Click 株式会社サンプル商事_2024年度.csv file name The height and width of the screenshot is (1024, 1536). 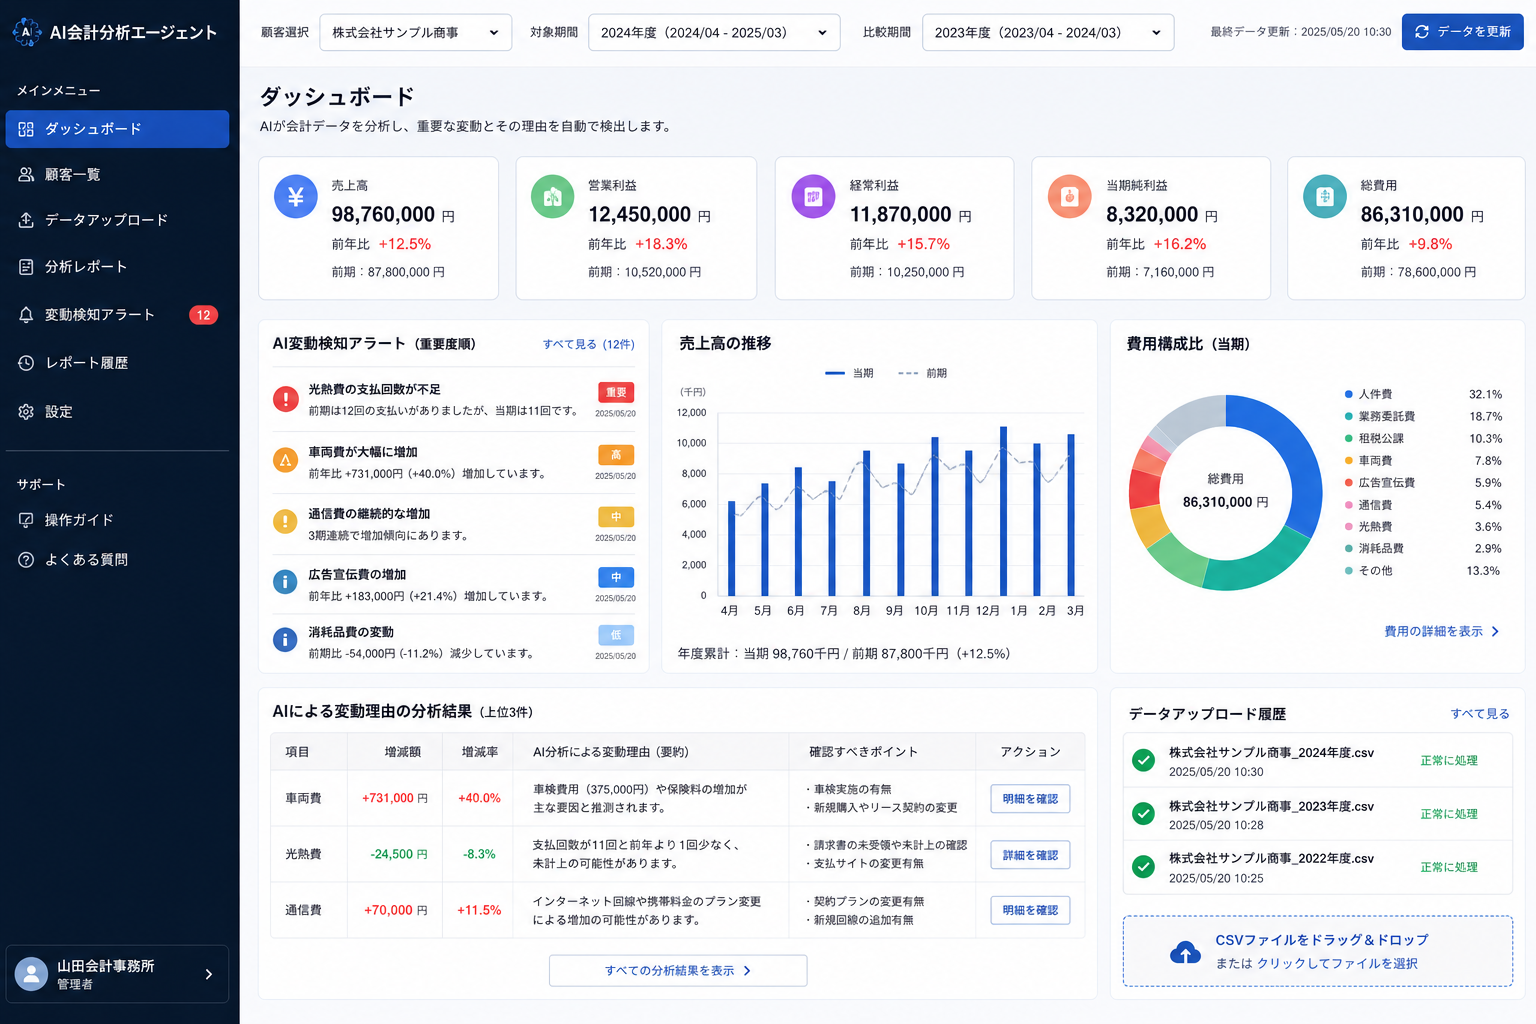1271,753
